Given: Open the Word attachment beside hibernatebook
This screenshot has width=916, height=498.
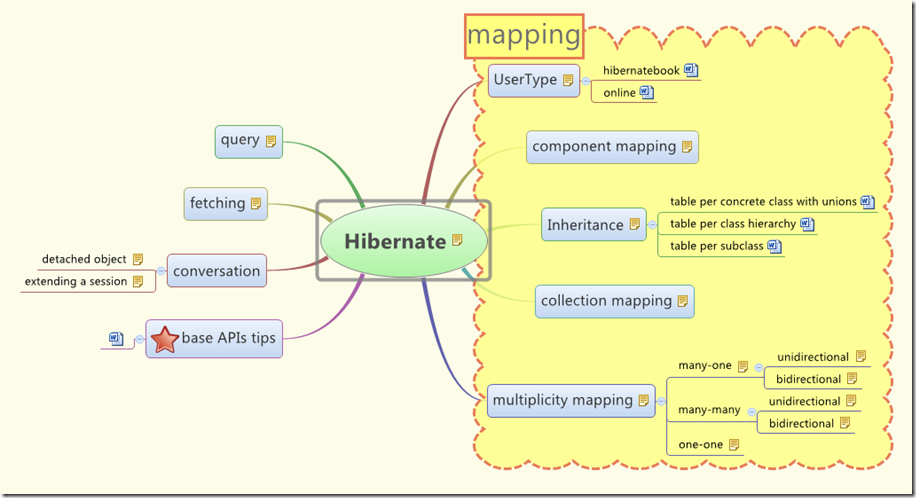Looking at the screenshot, I should tap(691, 70).
